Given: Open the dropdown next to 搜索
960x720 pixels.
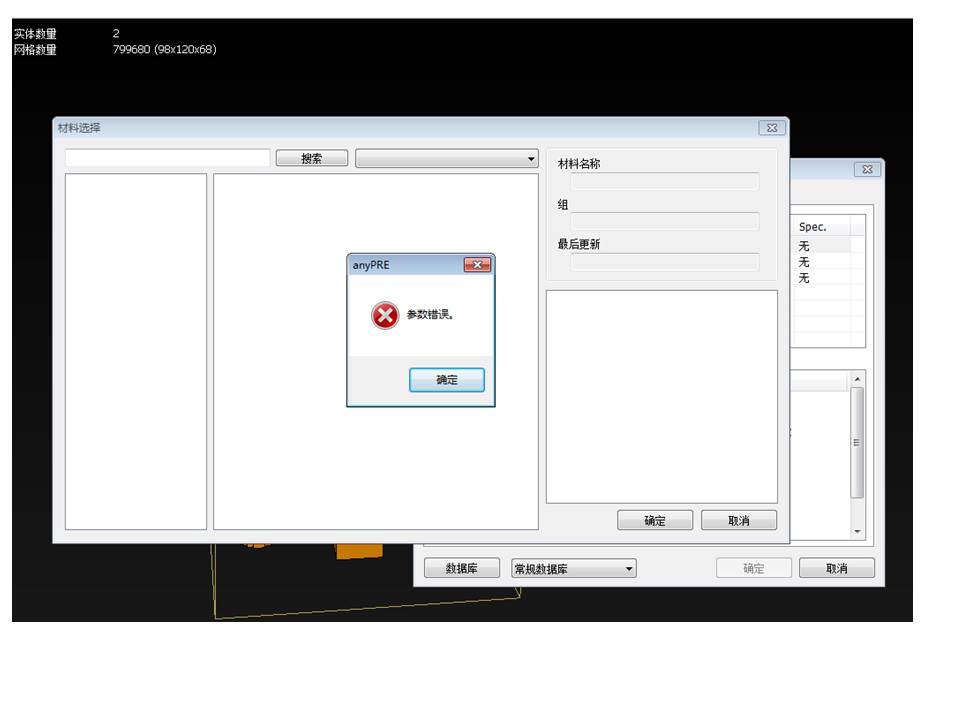Looking at the screenshot, I should click(447, 159).
